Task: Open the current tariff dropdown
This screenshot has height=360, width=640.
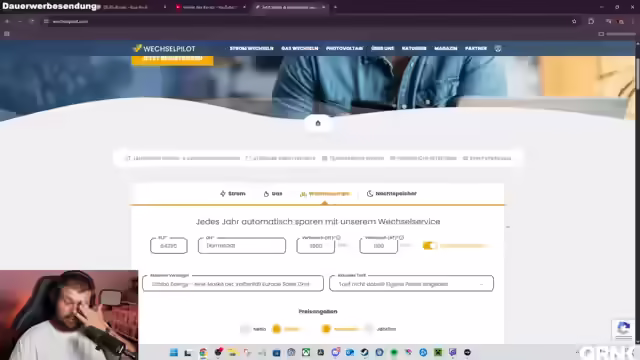Action: click(x=411, y=284)
